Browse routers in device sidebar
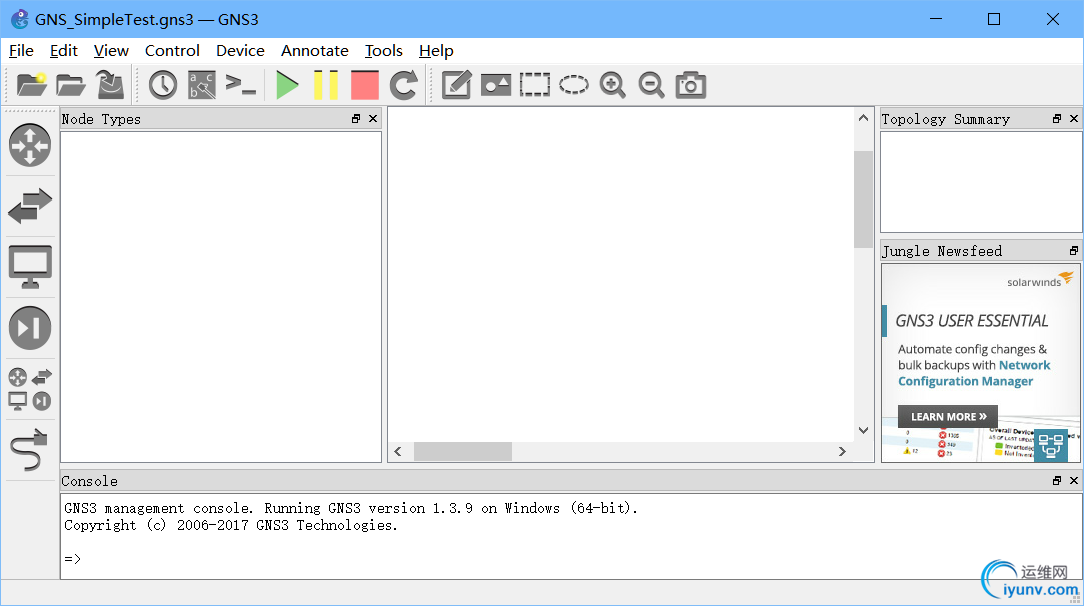1084x606 pixels. [x=30, y=145]
